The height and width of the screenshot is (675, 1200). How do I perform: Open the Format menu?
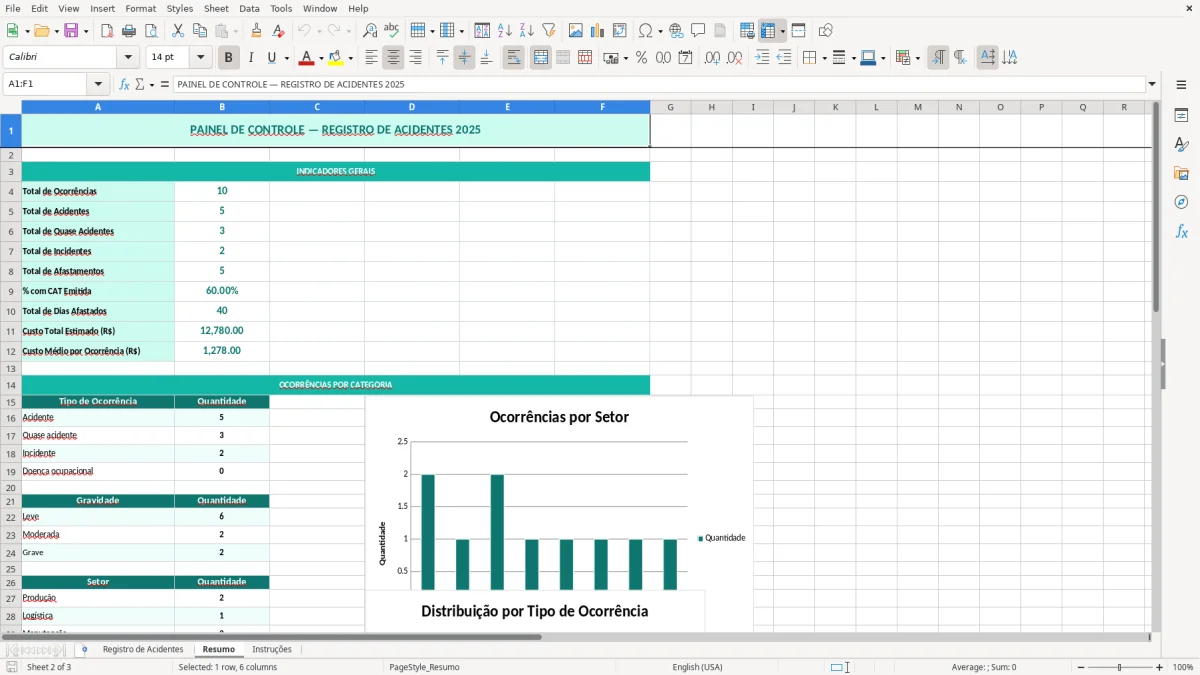[140, 8]
